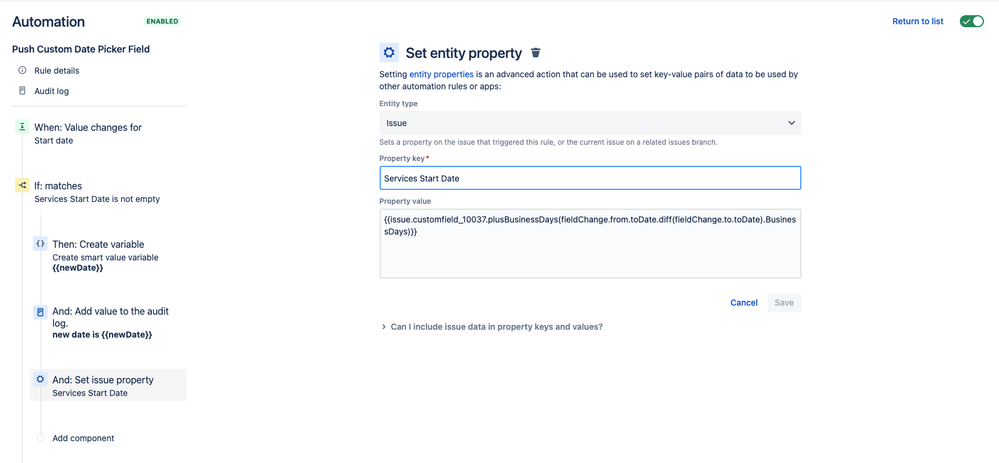Click Add component in rule tree

(83, 438)
